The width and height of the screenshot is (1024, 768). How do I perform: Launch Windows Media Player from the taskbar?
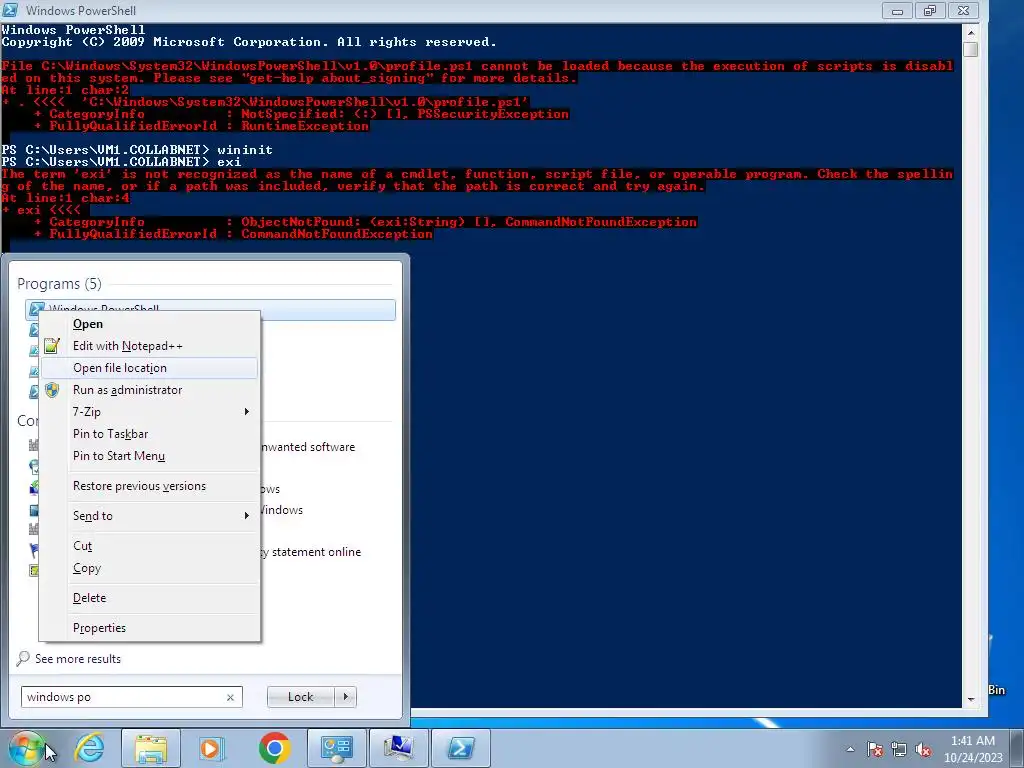coord(212,748)
